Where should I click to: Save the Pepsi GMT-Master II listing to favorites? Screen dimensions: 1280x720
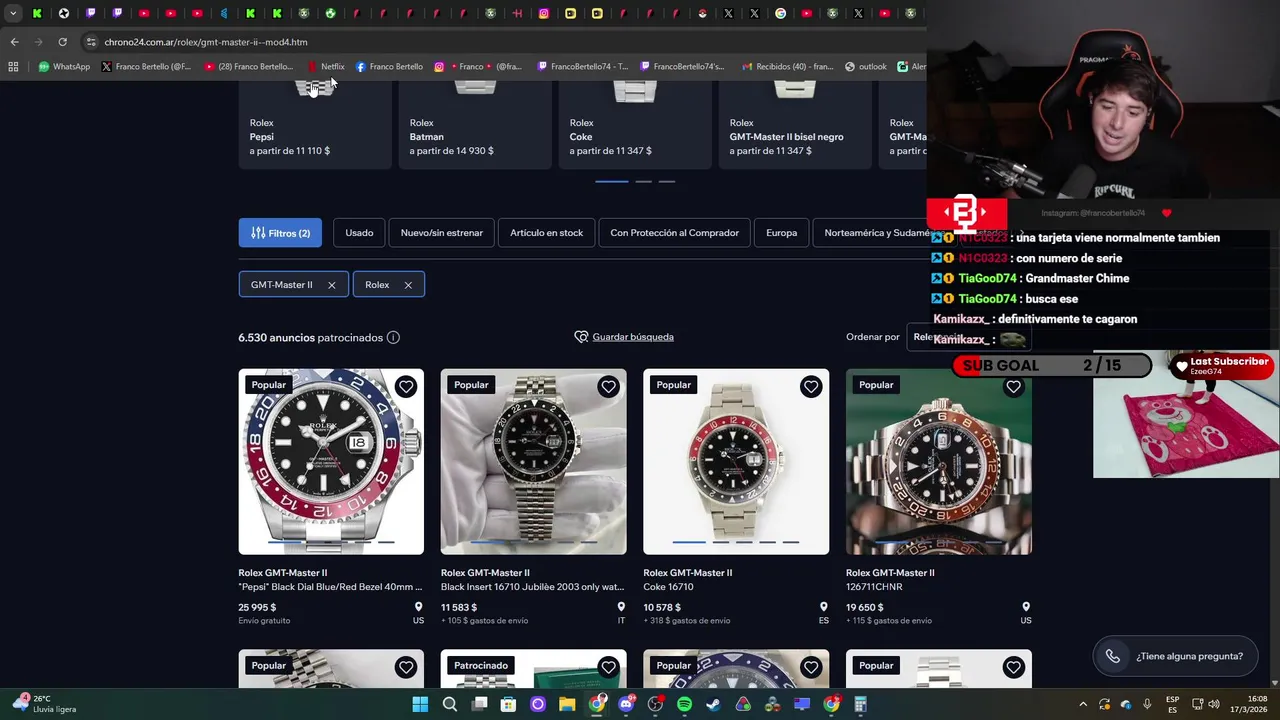pyautogui.click(x=406, y=387)
